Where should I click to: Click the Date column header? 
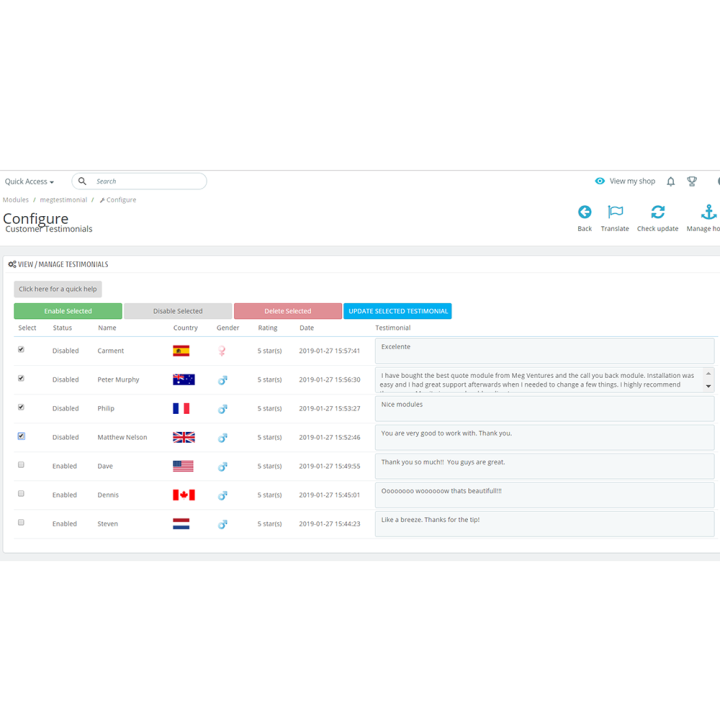click(307, 328)
